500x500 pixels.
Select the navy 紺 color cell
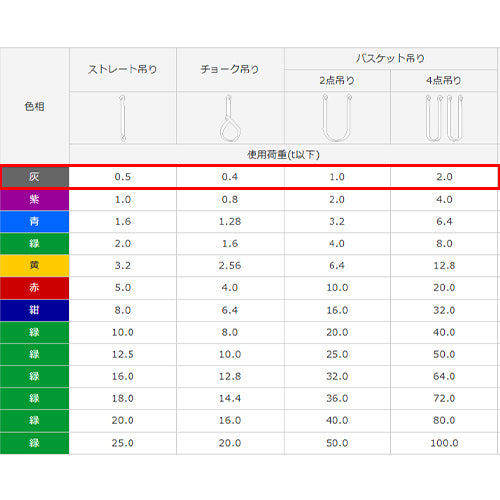coord(35,310)
